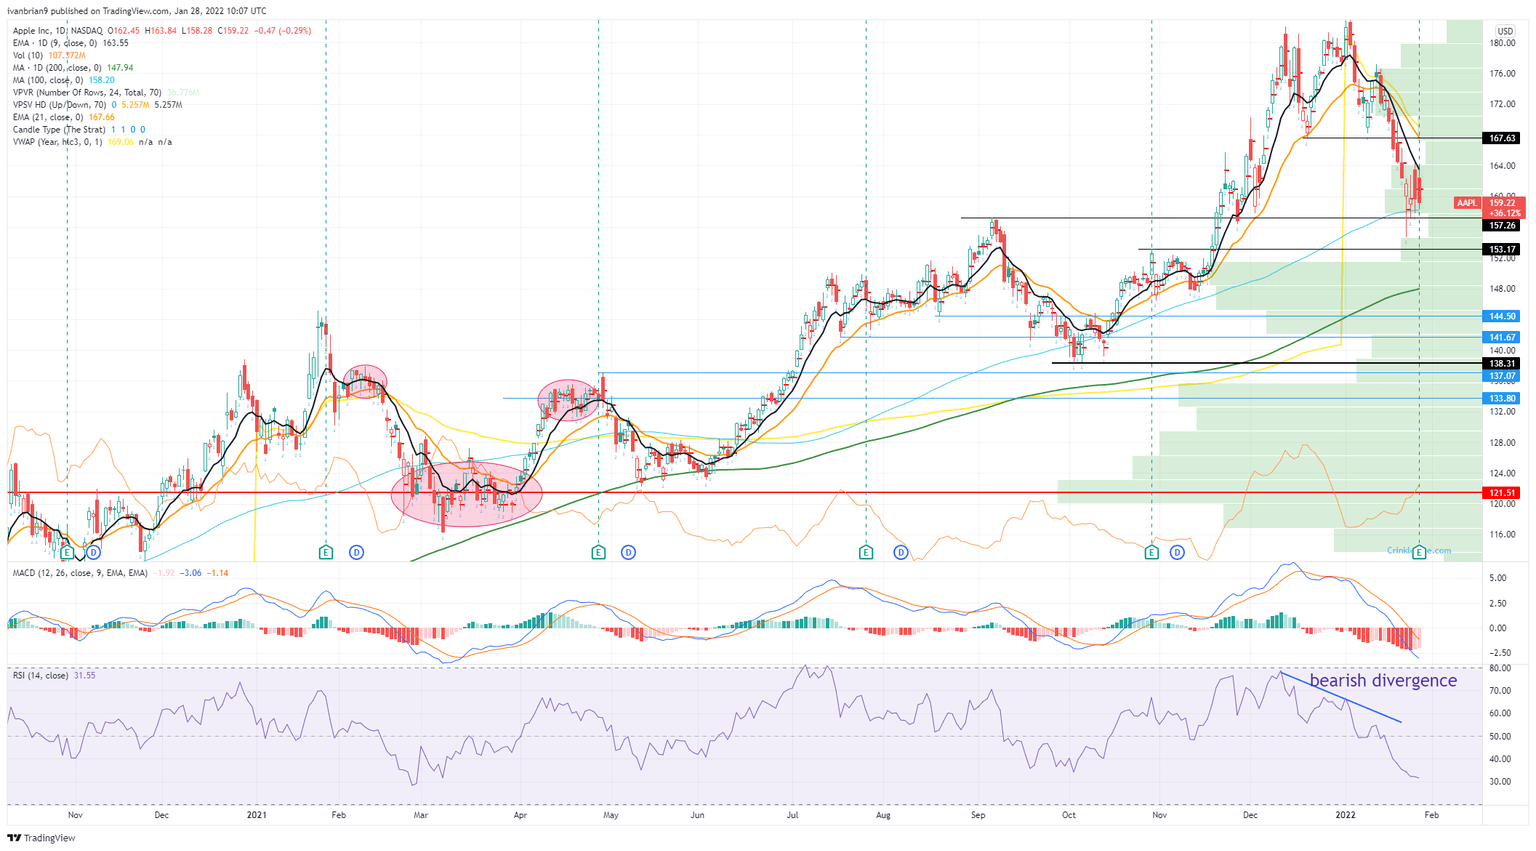
Task: Click the 2022 label on the time axis
Action: click(1345, 815)
